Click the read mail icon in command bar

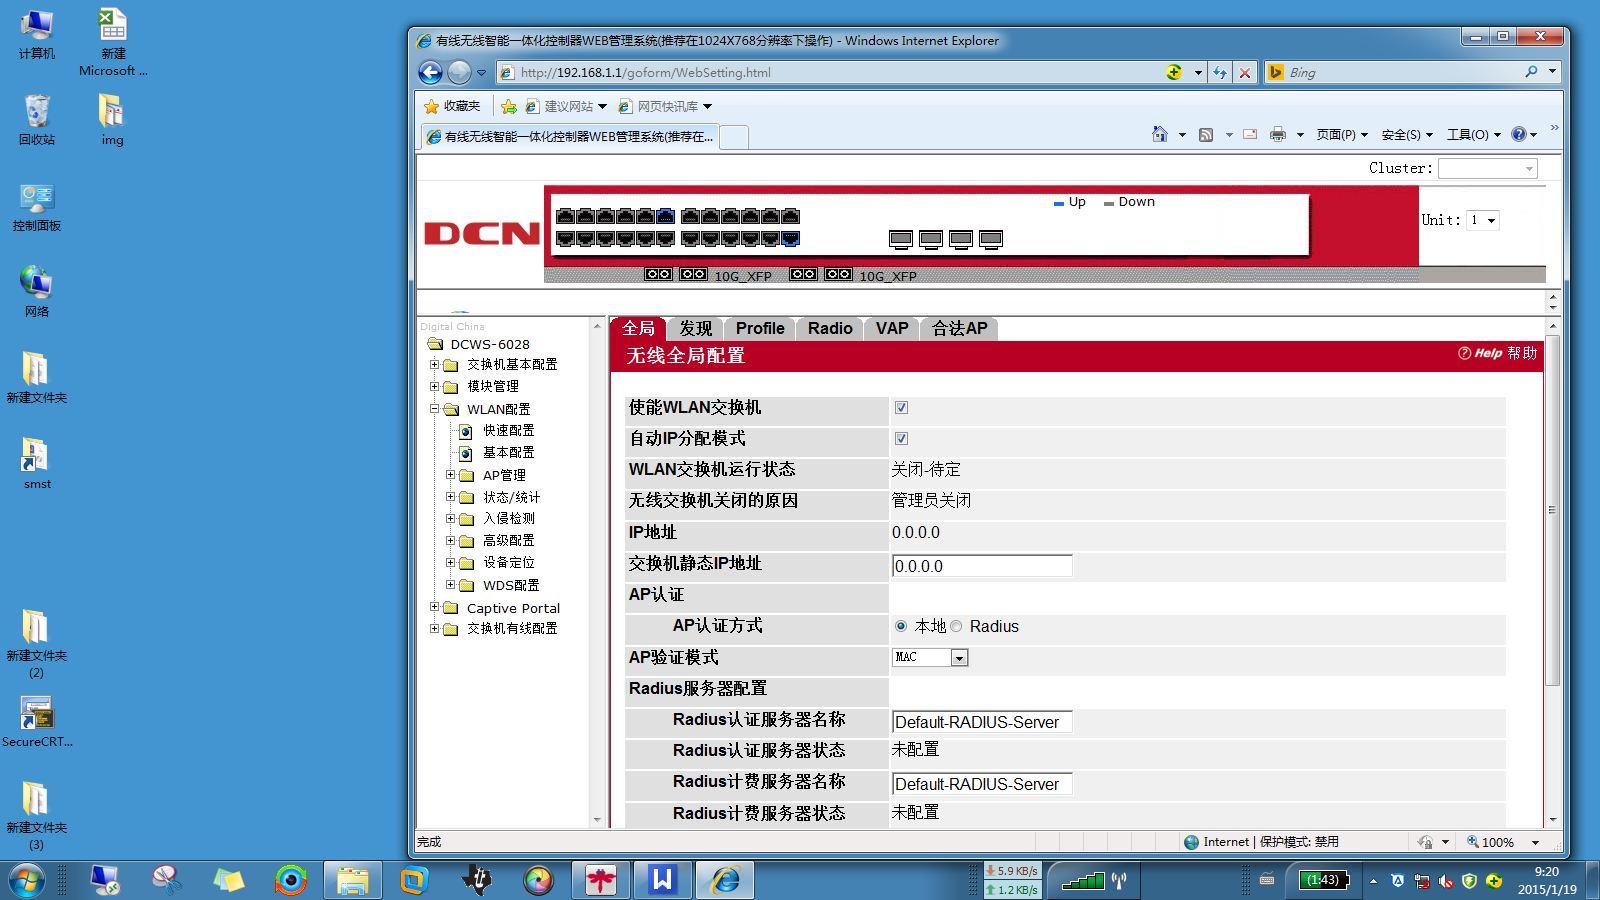tap(1250, 134)
